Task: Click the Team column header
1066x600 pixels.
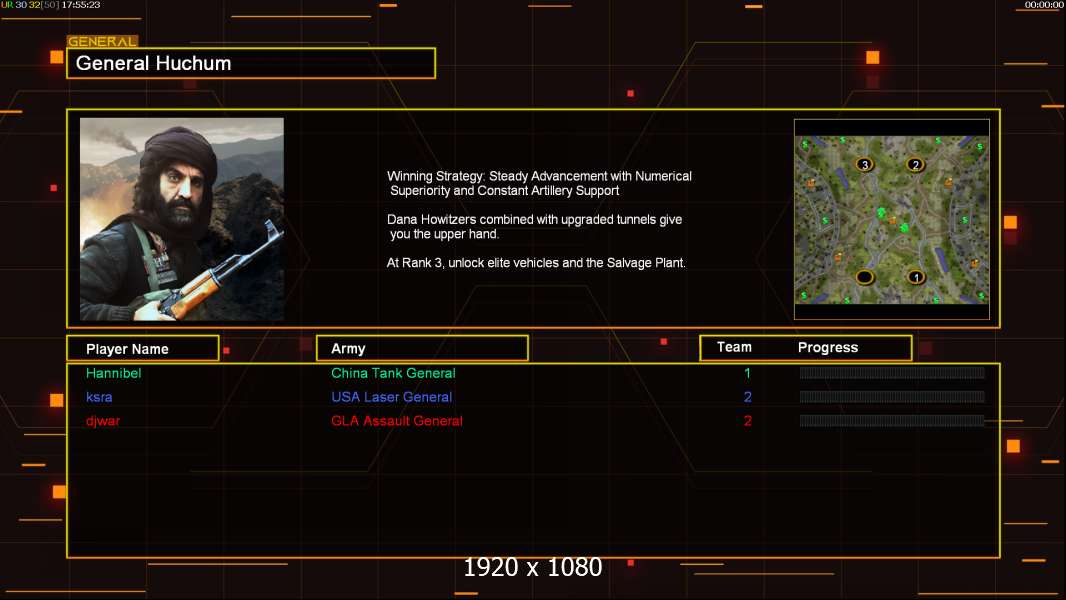Action: pos(734,347)
